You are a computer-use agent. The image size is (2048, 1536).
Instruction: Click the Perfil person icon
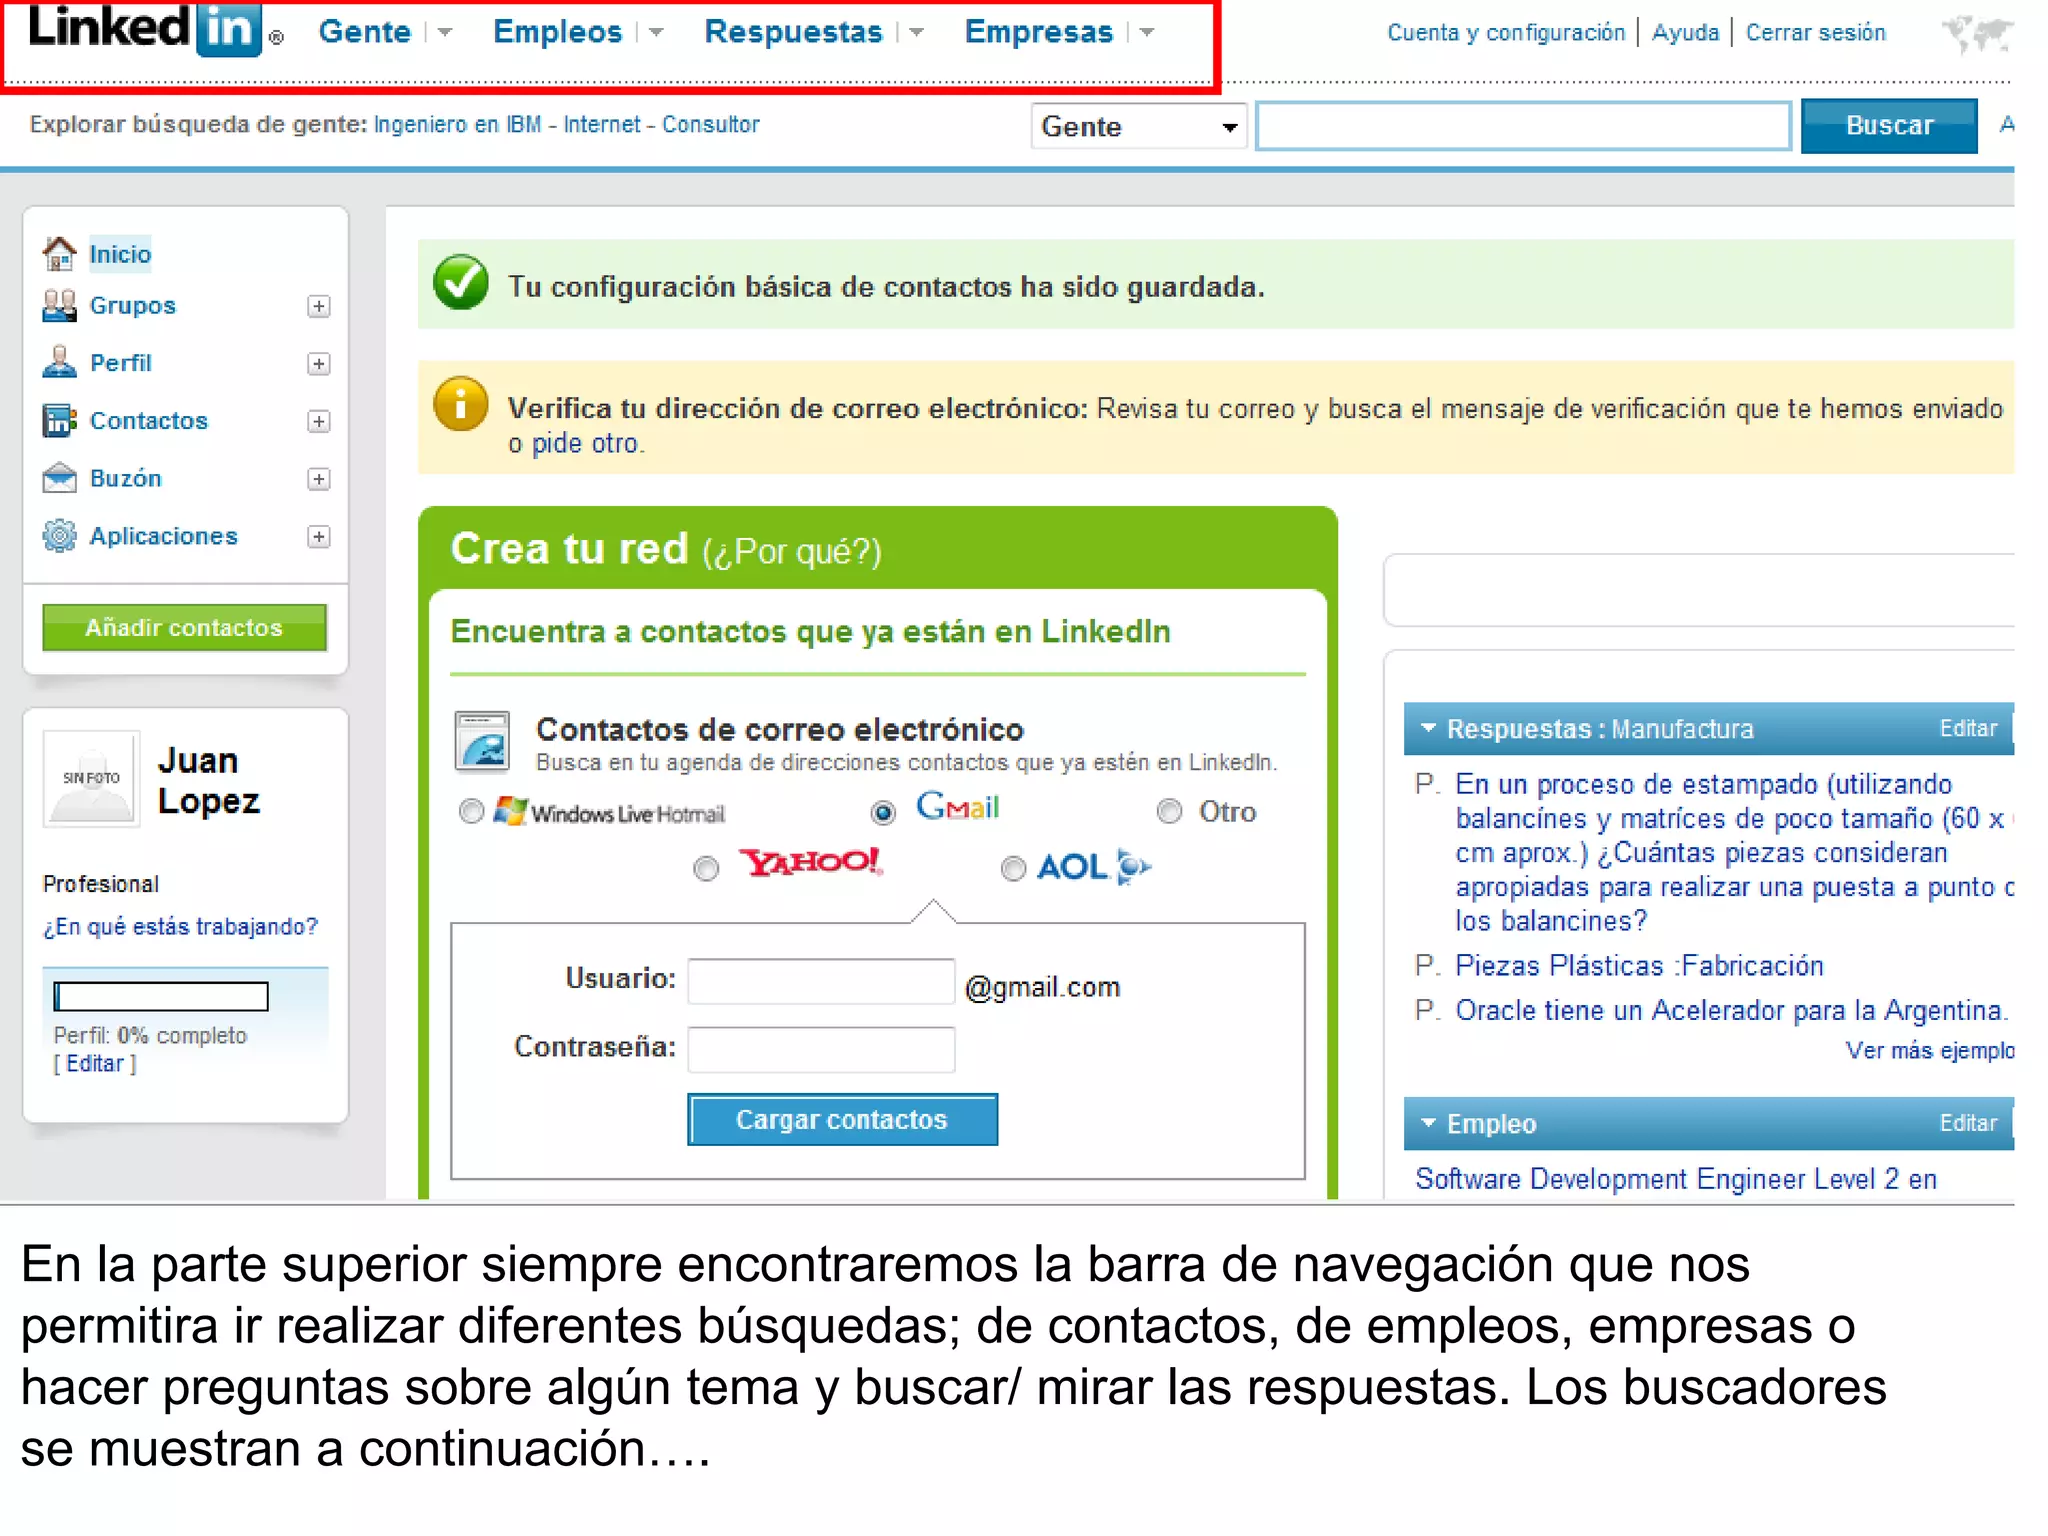pyautogui.click(x=59, y=362)
